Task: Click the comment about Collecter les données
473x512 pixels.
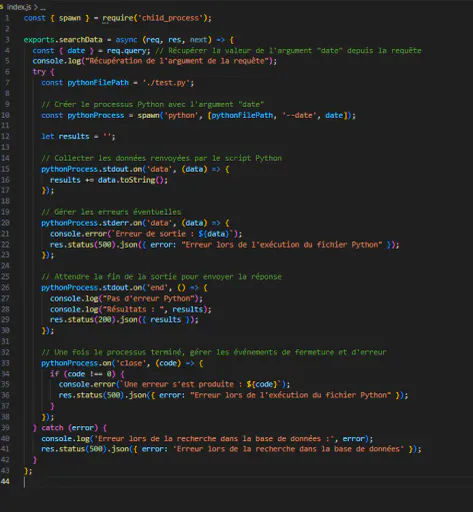Action: coord(161,158)
